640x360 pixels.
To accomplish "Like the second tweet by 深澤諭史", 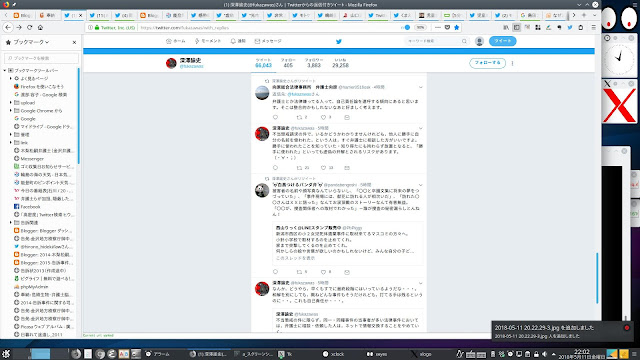I will 323,168.
